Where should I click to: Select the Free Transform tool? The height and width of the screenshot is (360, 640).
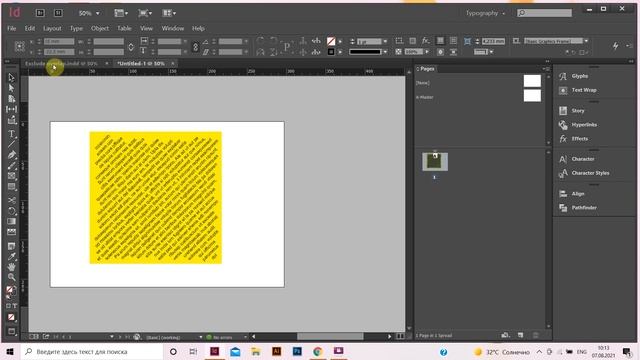click(11, 211)
